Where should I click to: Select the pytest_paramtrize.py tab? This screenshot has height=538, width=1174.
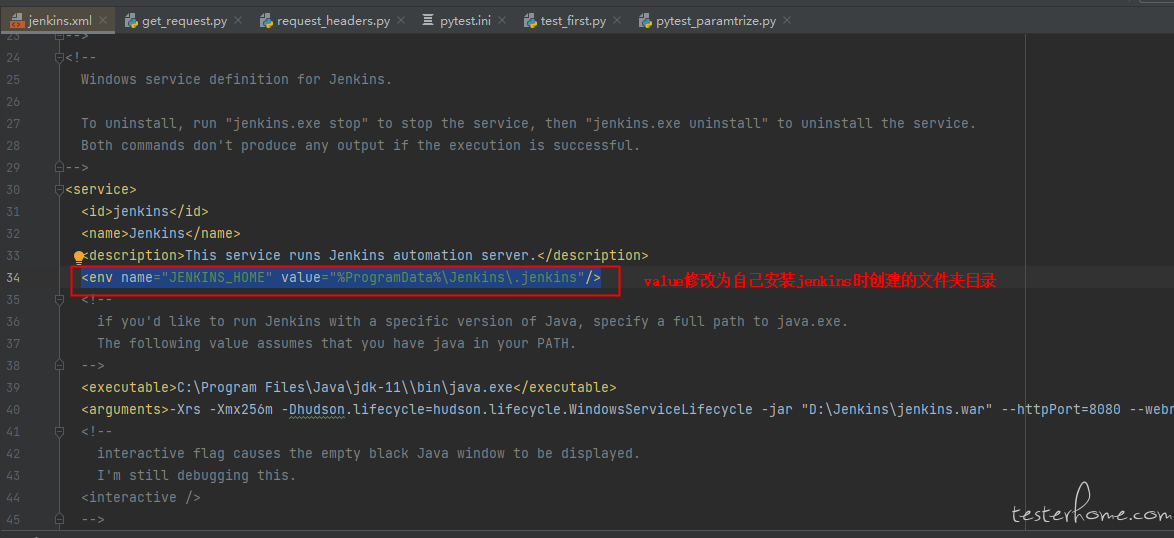click(x=716, y=21)
